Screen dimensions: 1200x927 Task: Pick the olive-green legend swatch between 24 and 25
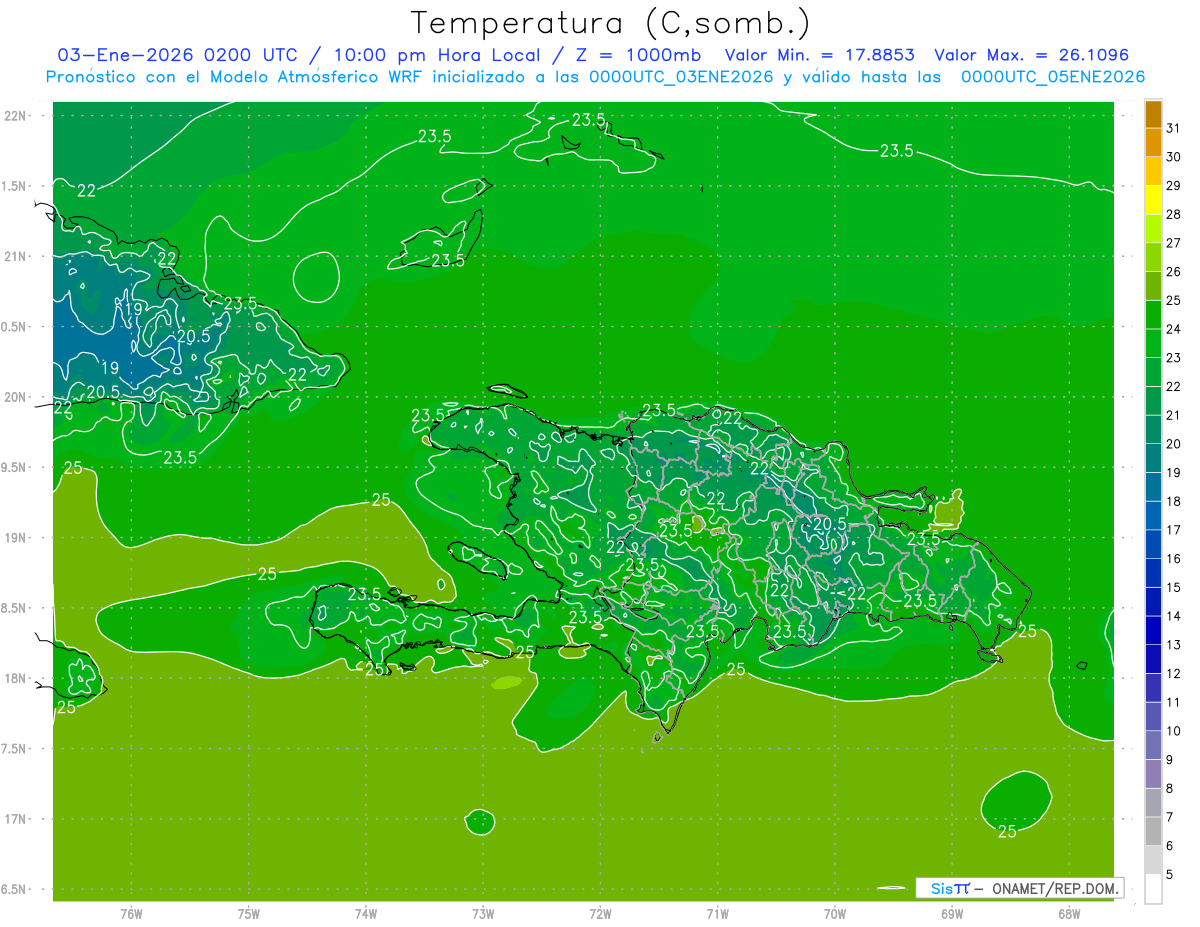pos(1153,314)
